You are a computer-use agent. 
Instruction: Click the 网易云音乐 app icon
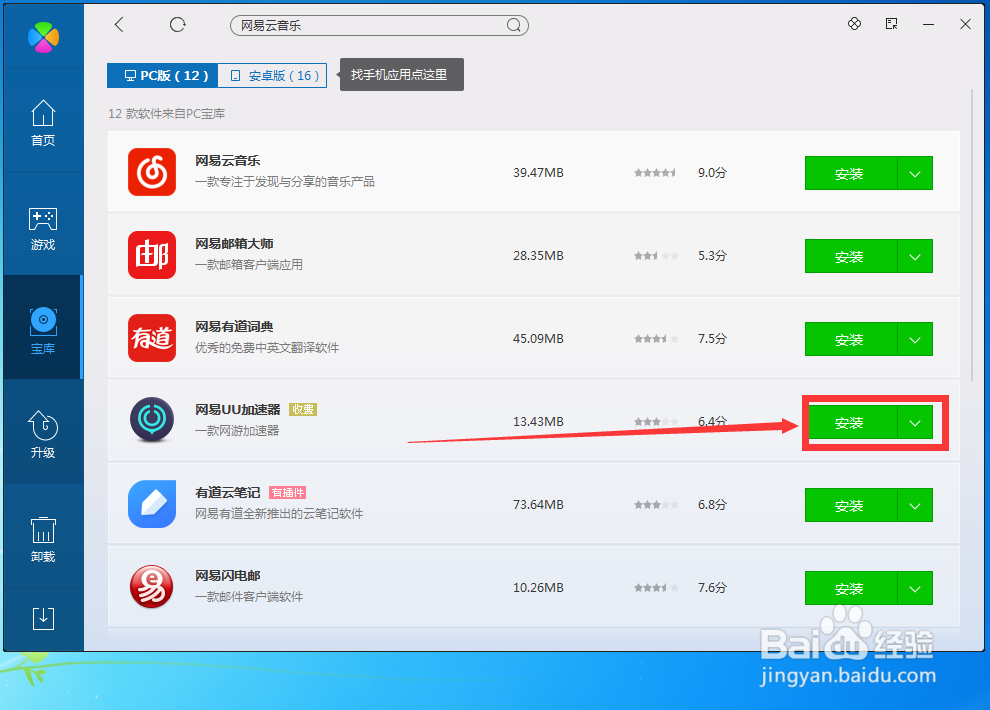[152, 172]
